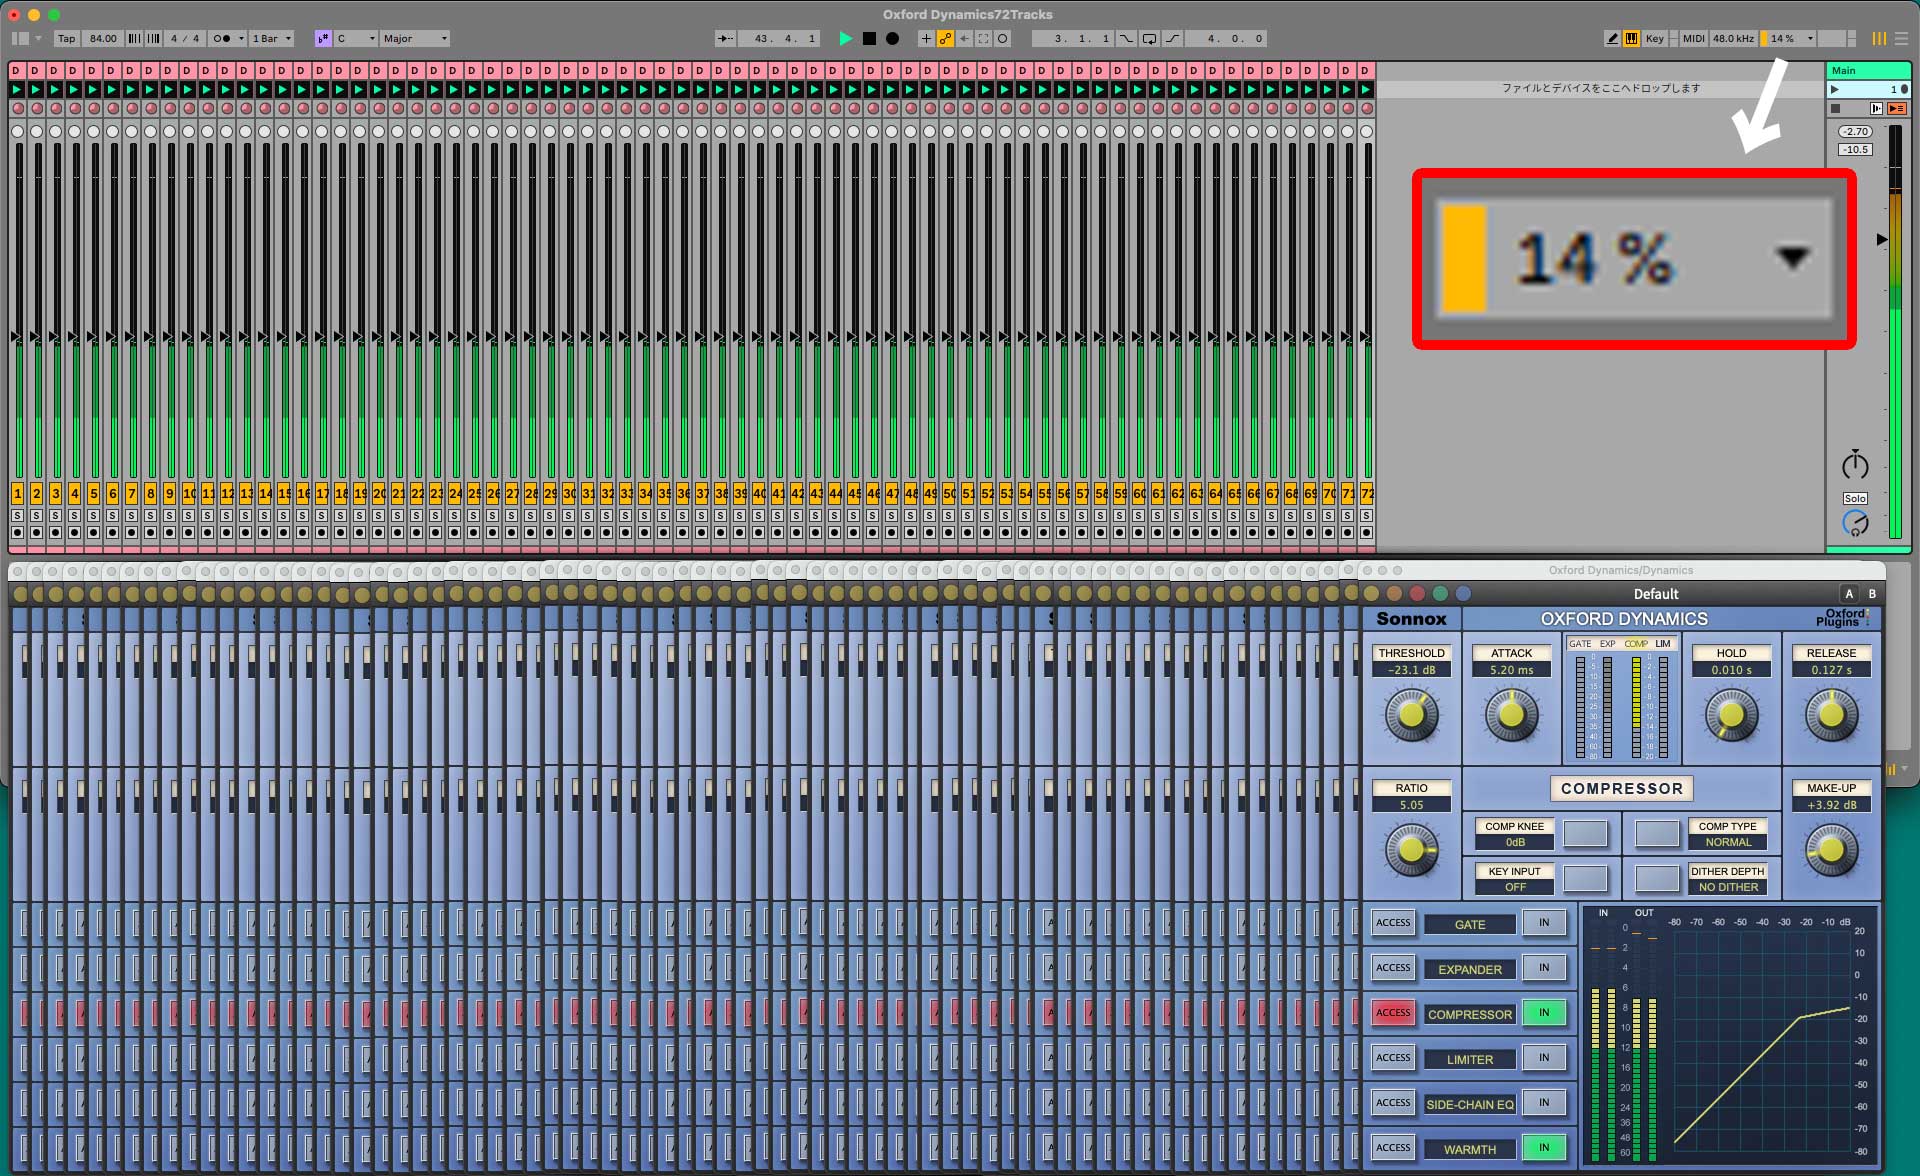Open the 14 % CPU load dropdown
Image resolution: width=1920 pixels, height=1176 pixels.
(1790, 39)
